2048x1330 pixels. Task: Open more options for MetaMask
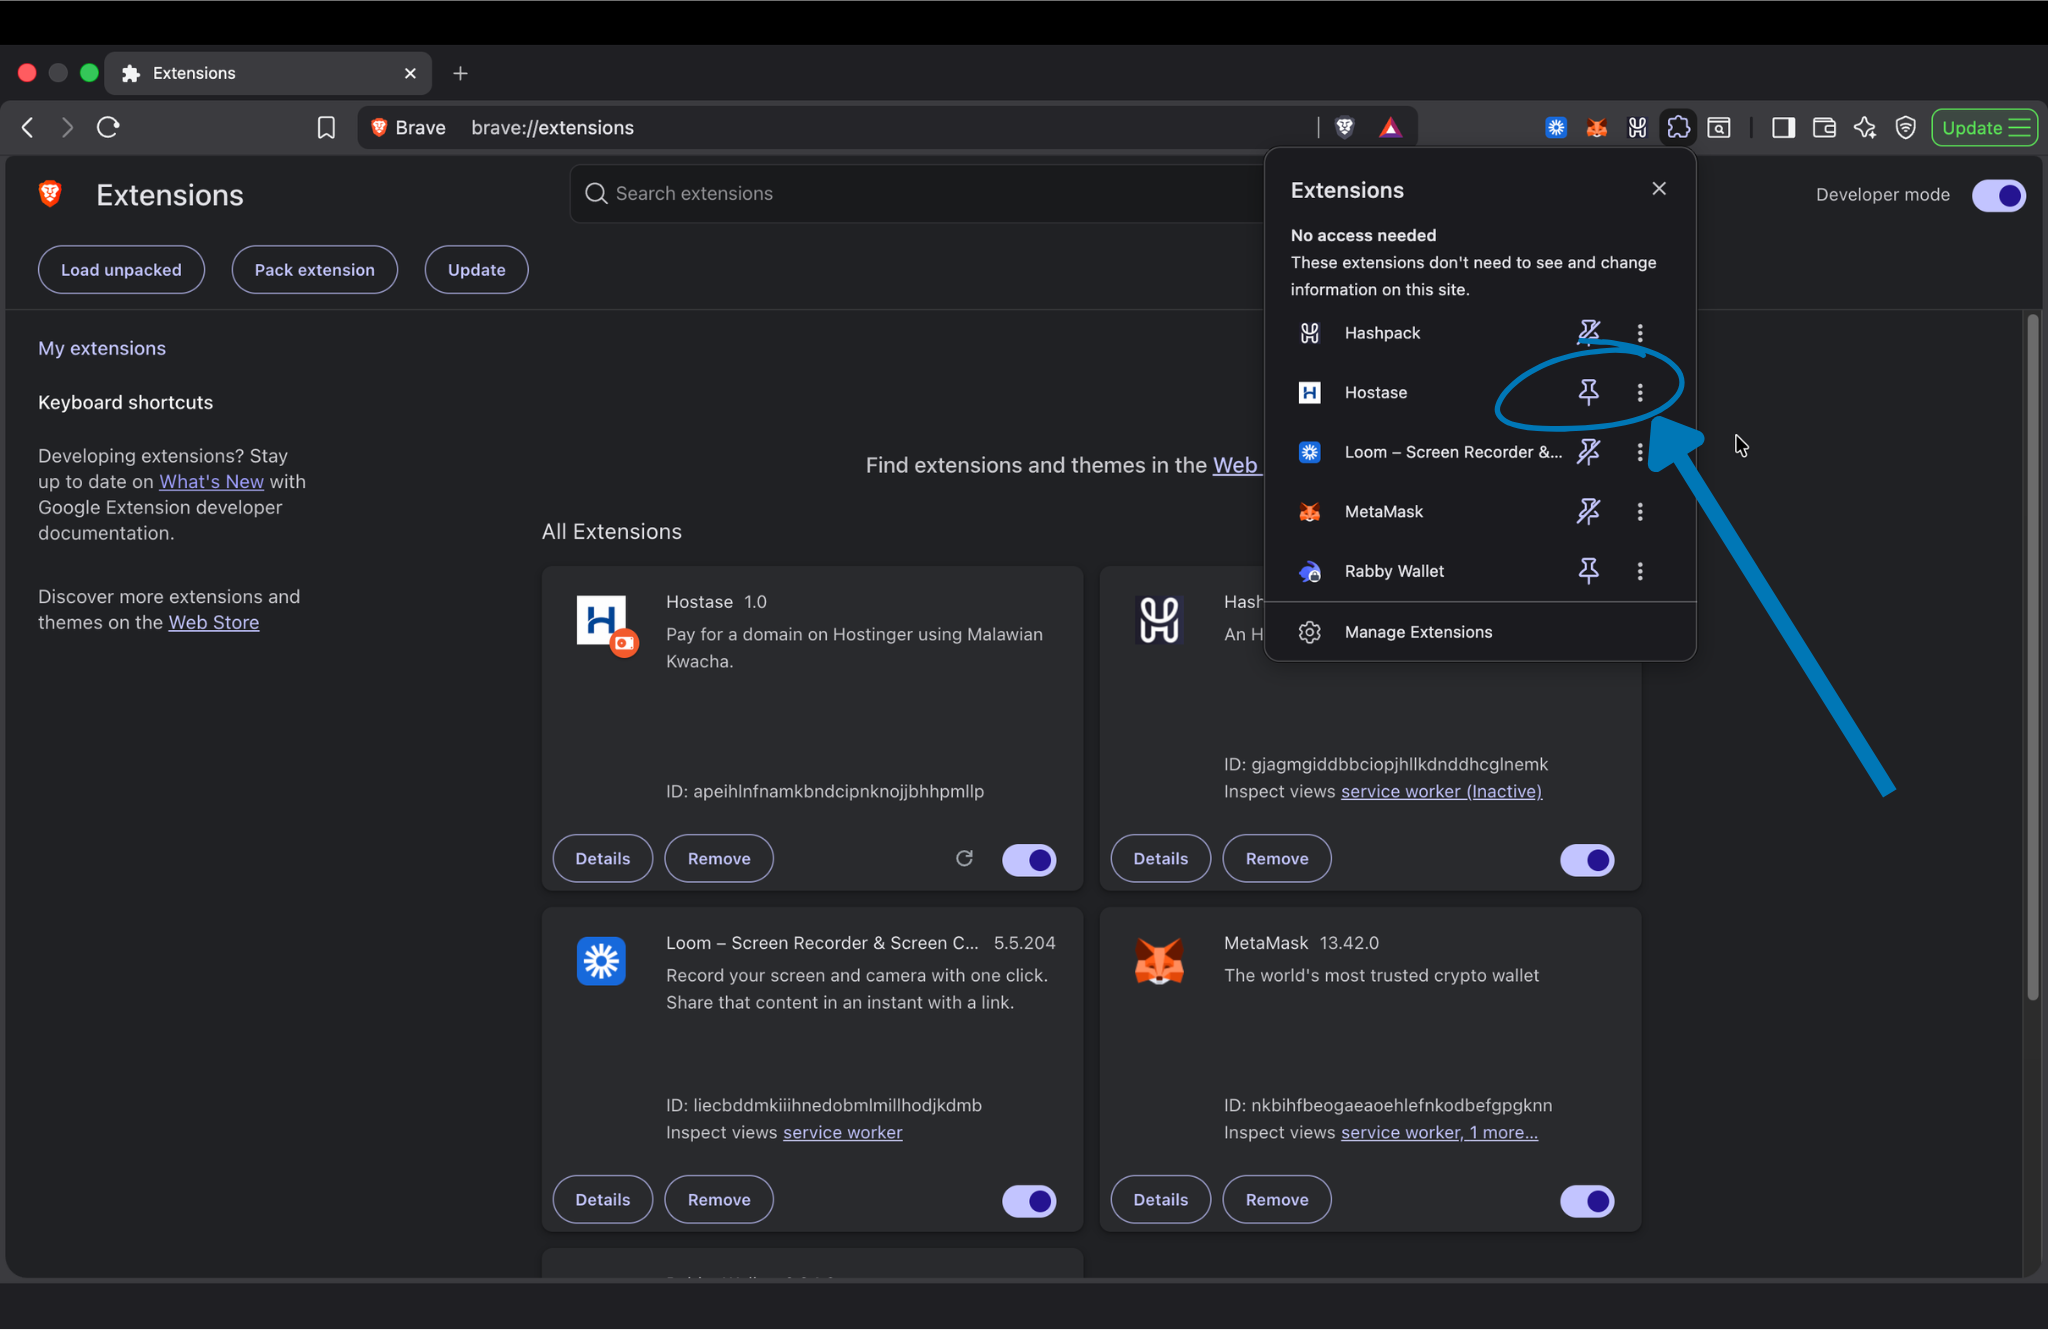(1640, 511)
